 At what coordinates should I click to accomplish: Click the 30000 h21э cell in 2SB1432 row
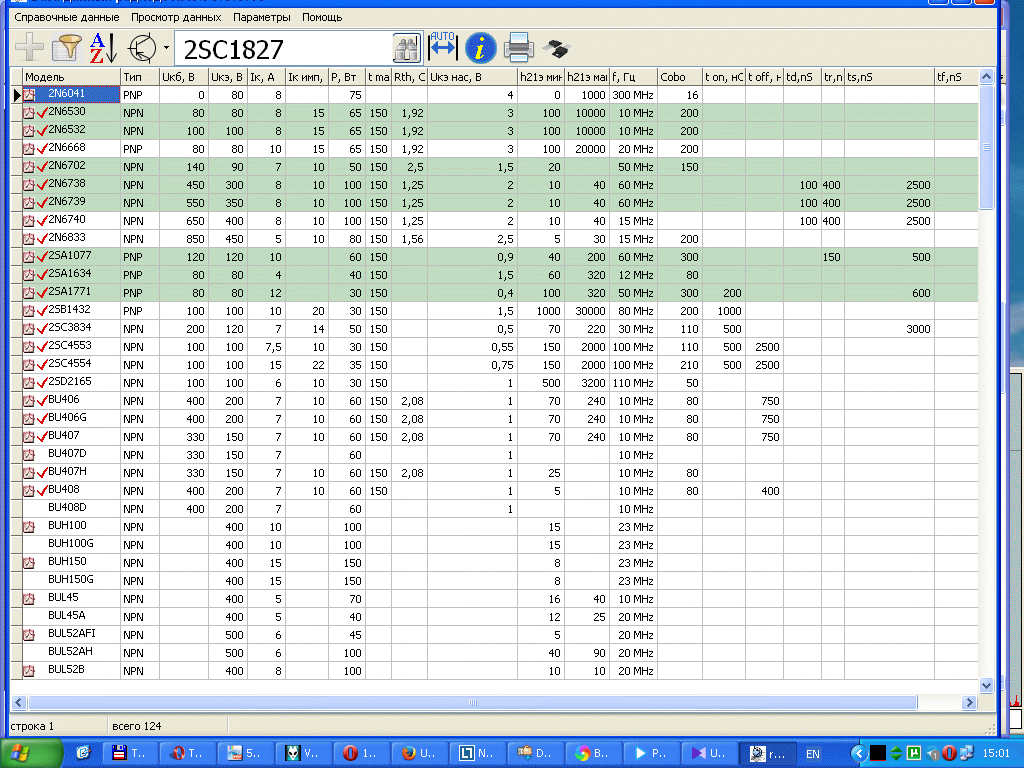587,312
